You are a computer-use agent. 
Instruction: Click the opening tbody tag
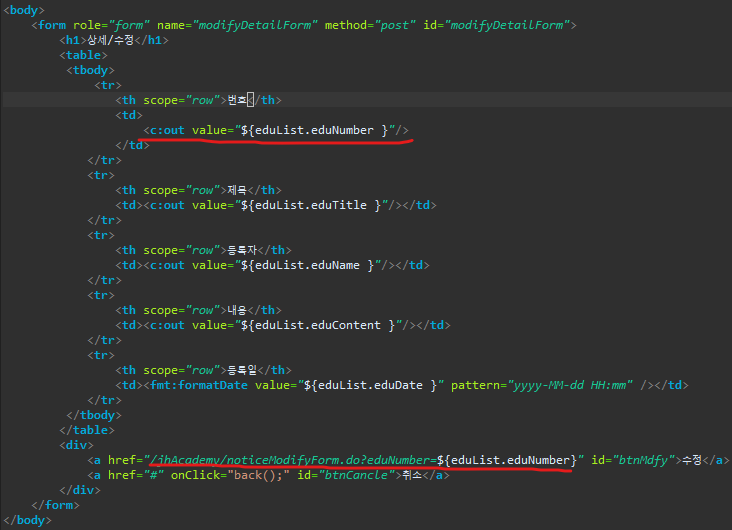tap(91, 70)
